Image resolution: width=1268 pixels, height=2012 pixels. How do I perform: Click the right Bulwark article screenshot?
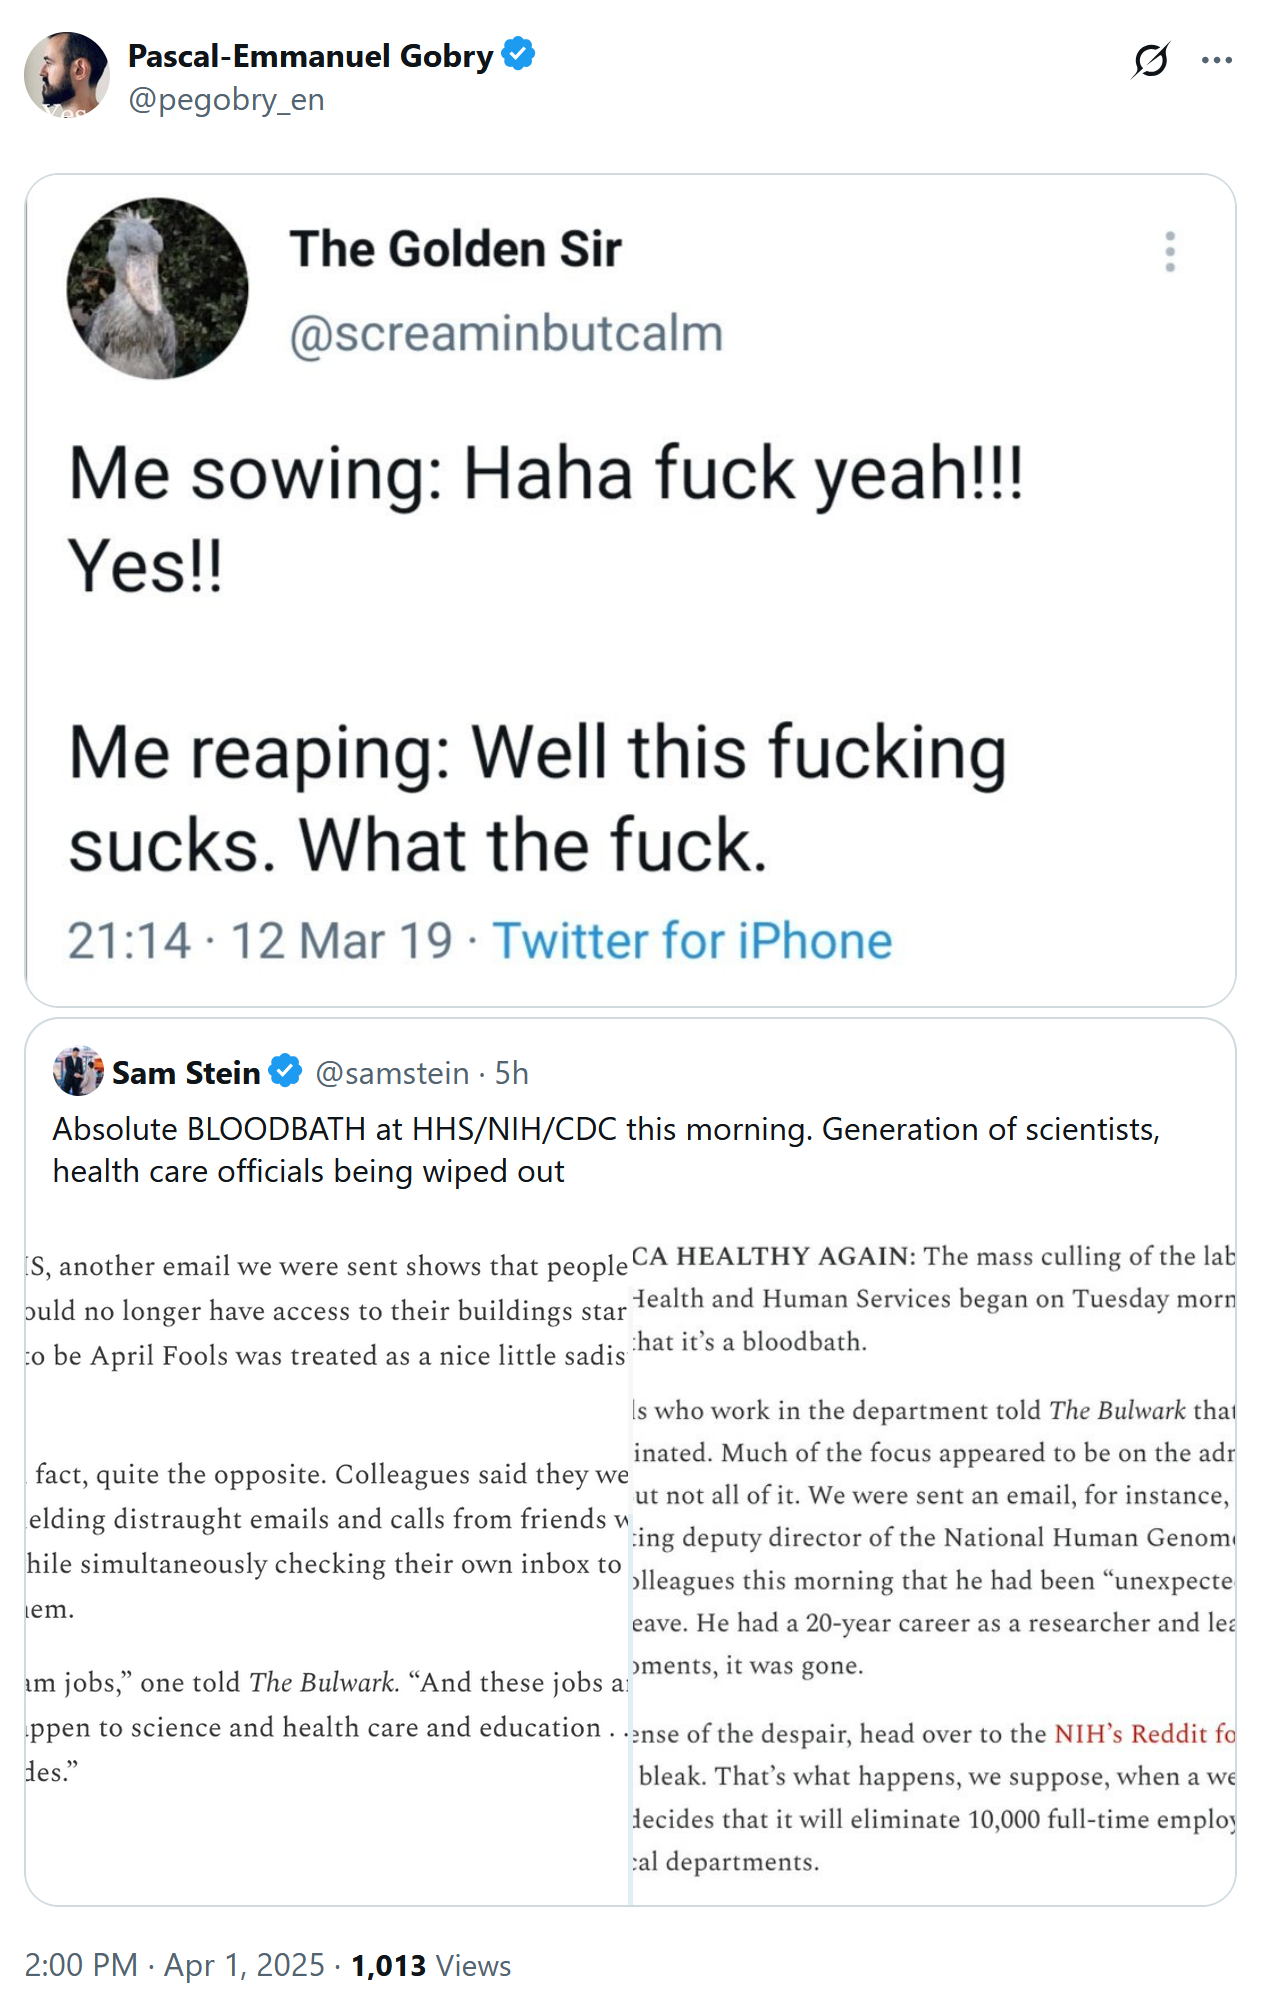(x=933, y=1560)
